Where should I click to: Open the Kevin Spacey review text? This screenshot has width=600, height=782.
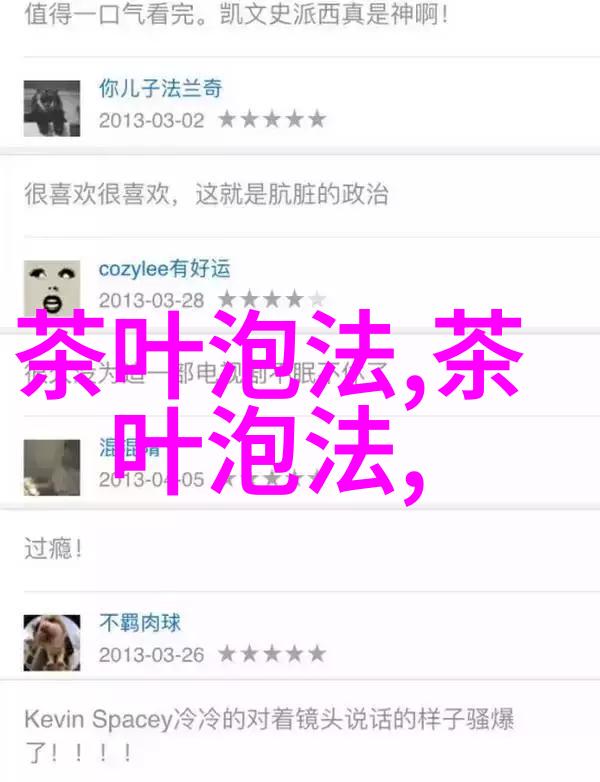[x=269, y=735]
